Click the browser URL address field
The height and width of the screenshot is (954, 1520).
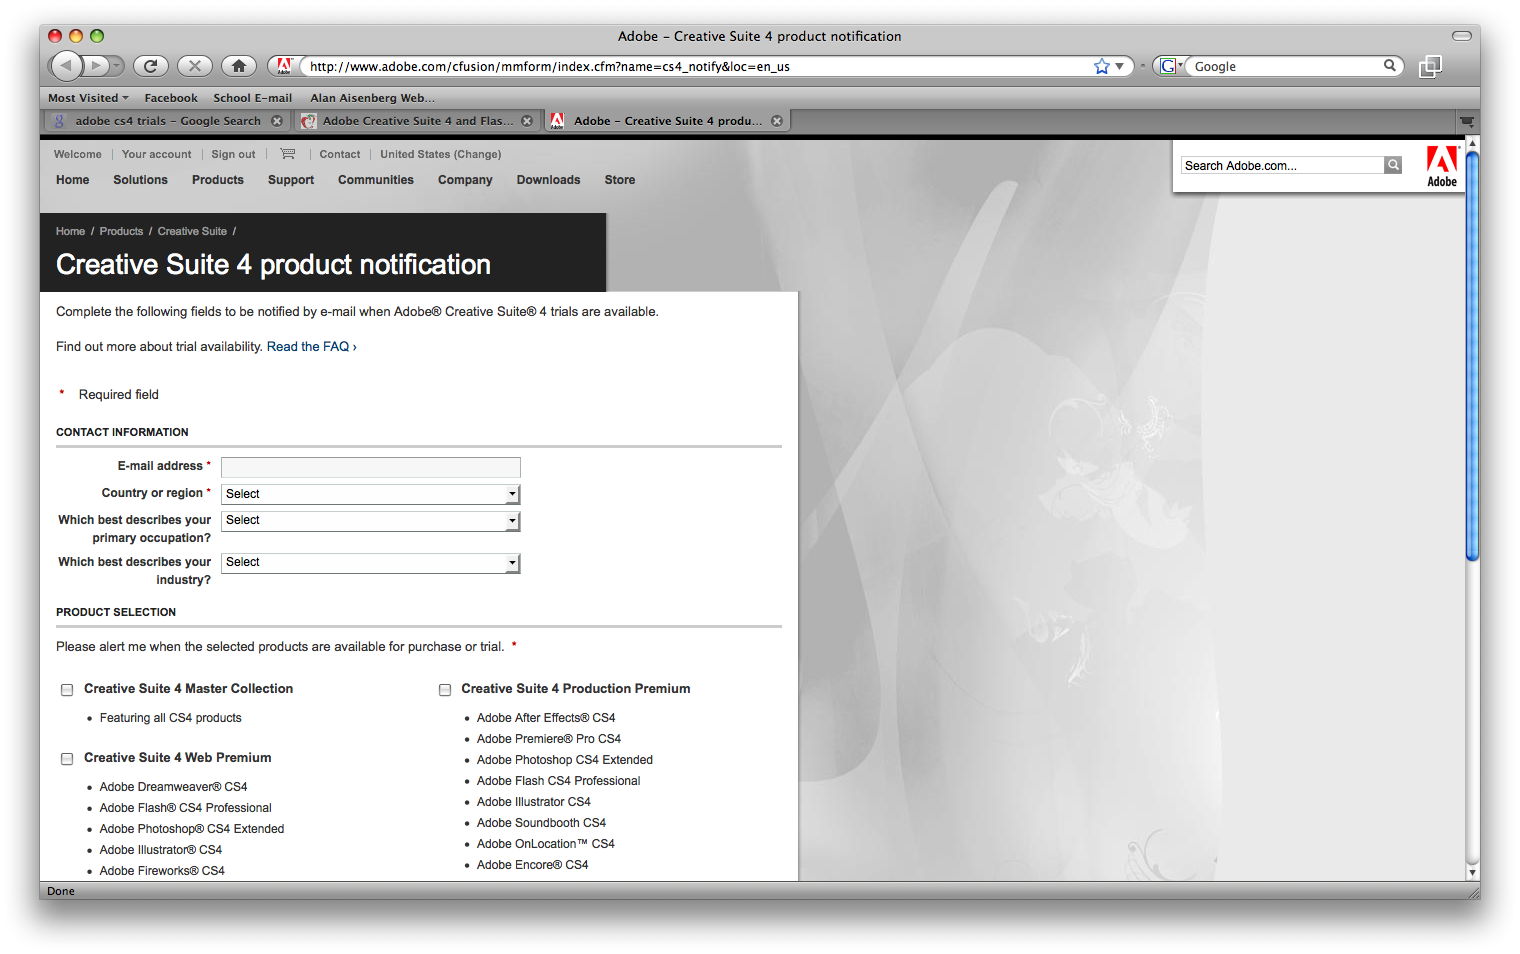[x=695, y=66]
